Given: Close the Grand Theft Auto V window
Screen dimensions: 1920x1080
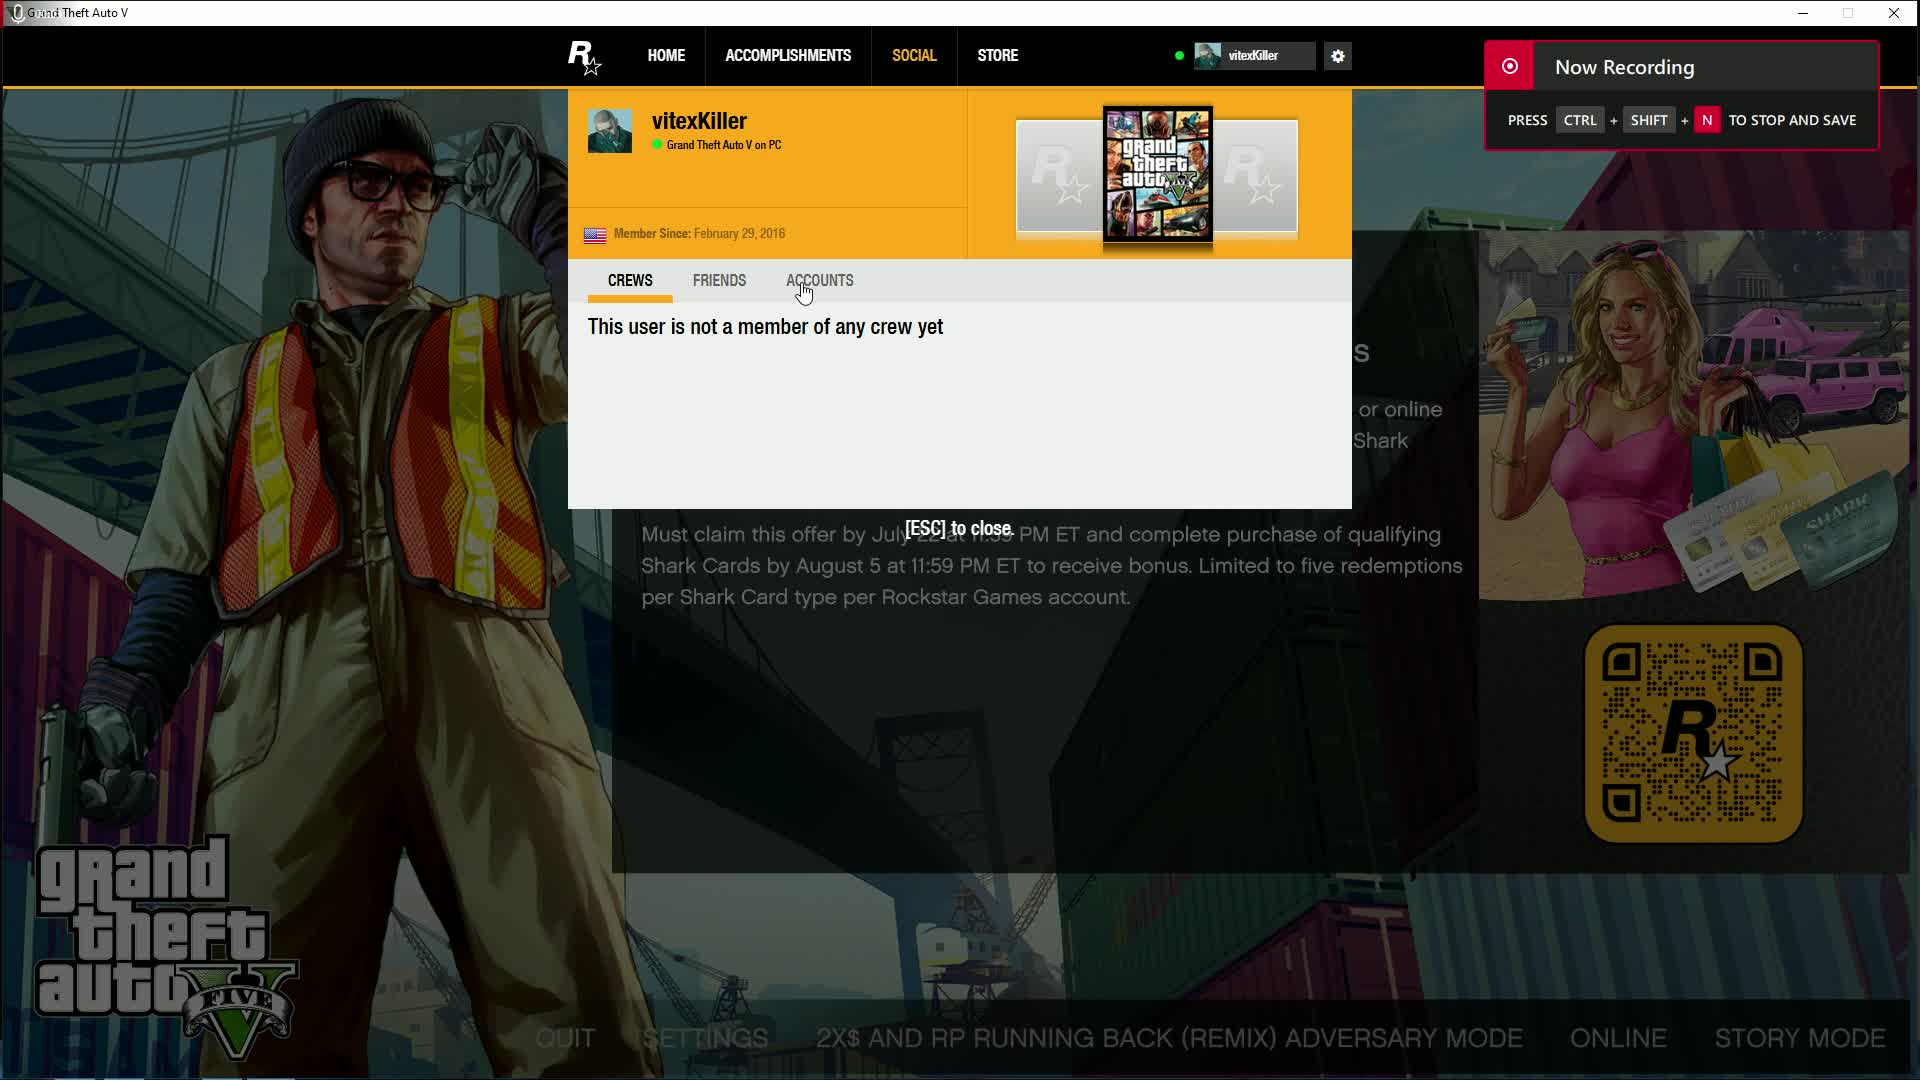Looking at the screenshot, I should click(x=1894, y=13).
